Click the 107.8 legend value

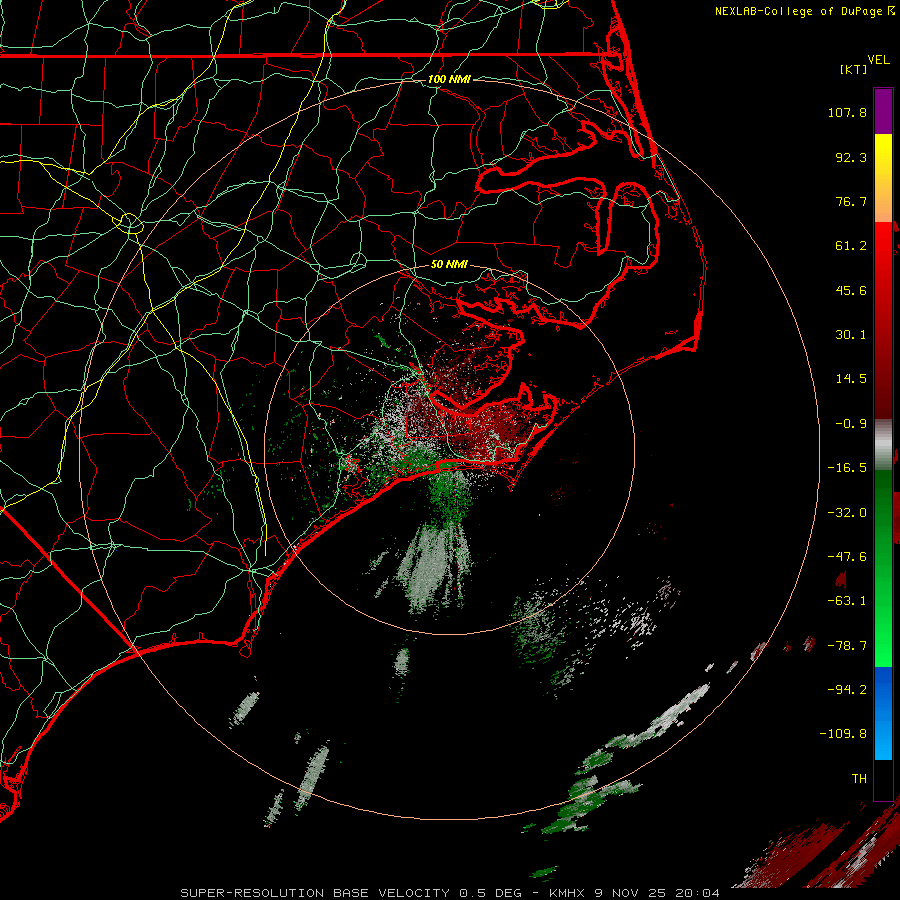tap(847, 112)
